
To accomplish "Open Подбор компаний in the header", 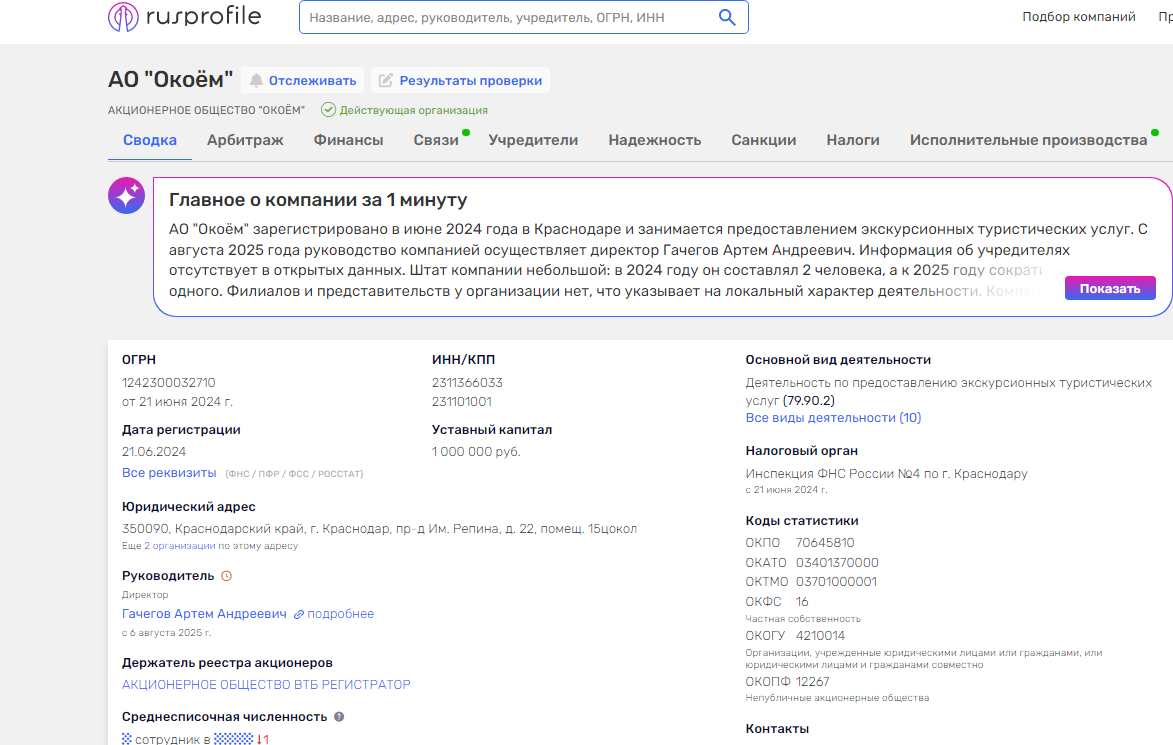I will [1079, 16].
